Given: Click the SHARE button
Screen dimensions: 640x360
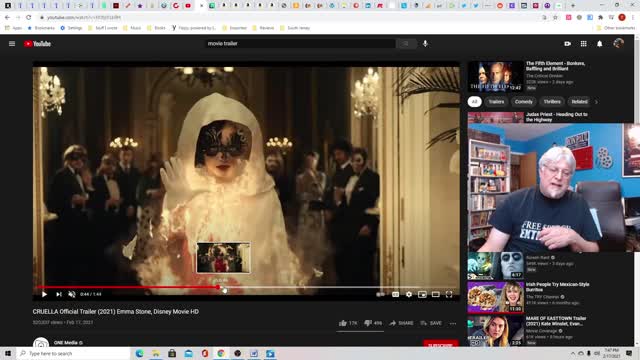Looking at the screenshot, I should point(401,323).
